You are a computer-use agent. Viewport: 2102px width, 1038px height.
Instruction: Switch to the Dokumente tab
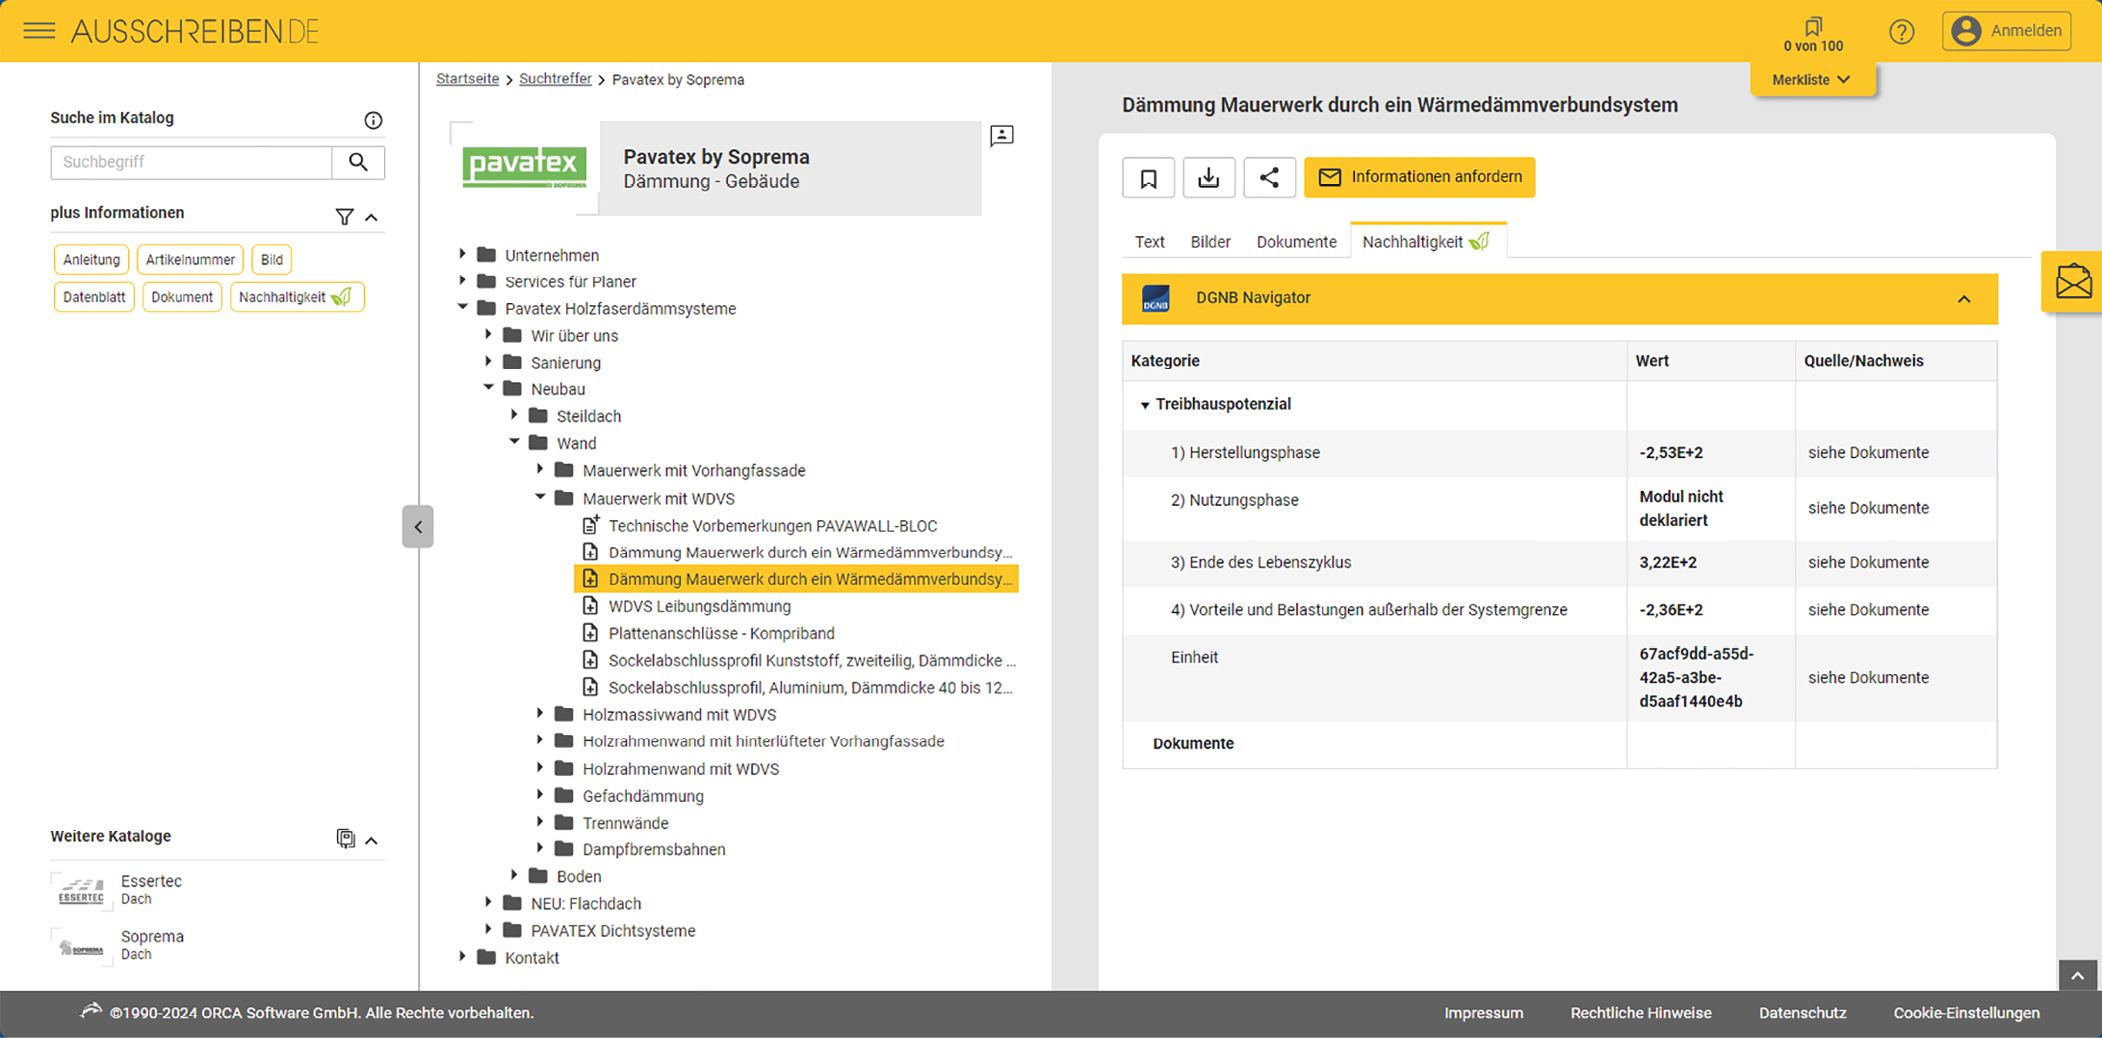1296,242
